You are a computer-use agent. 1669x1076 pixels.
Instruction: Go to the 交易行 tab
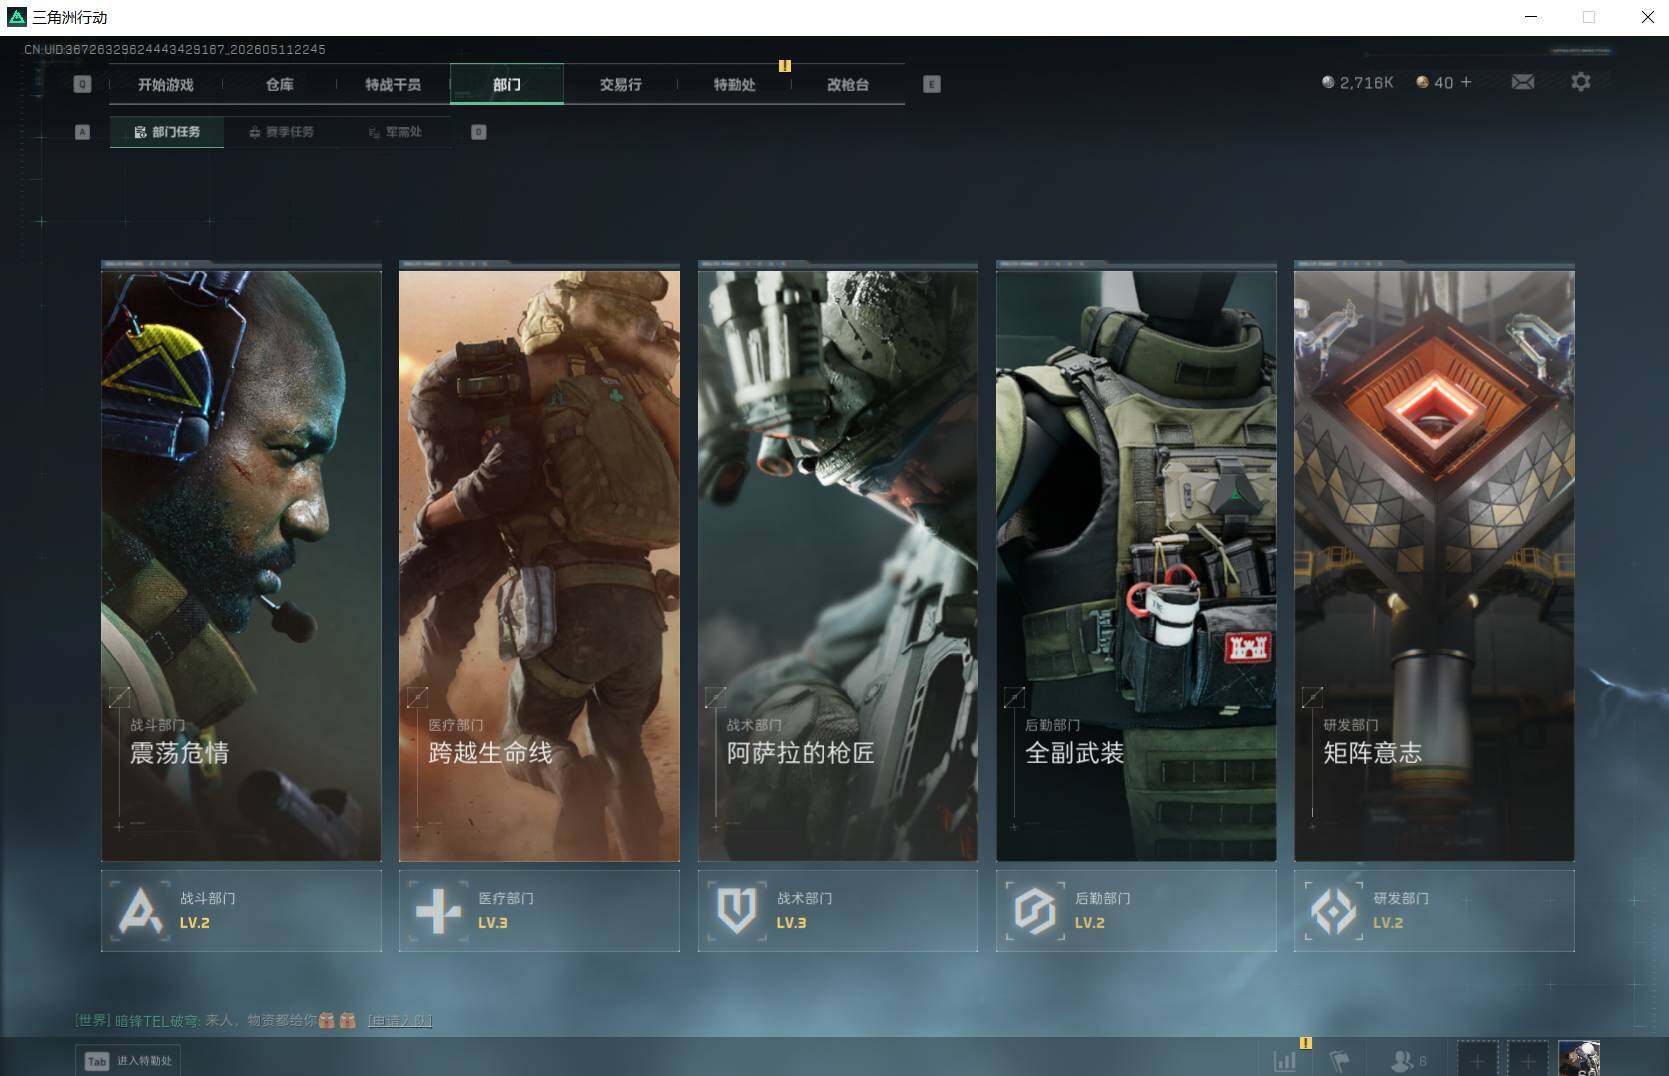point(620,85)
